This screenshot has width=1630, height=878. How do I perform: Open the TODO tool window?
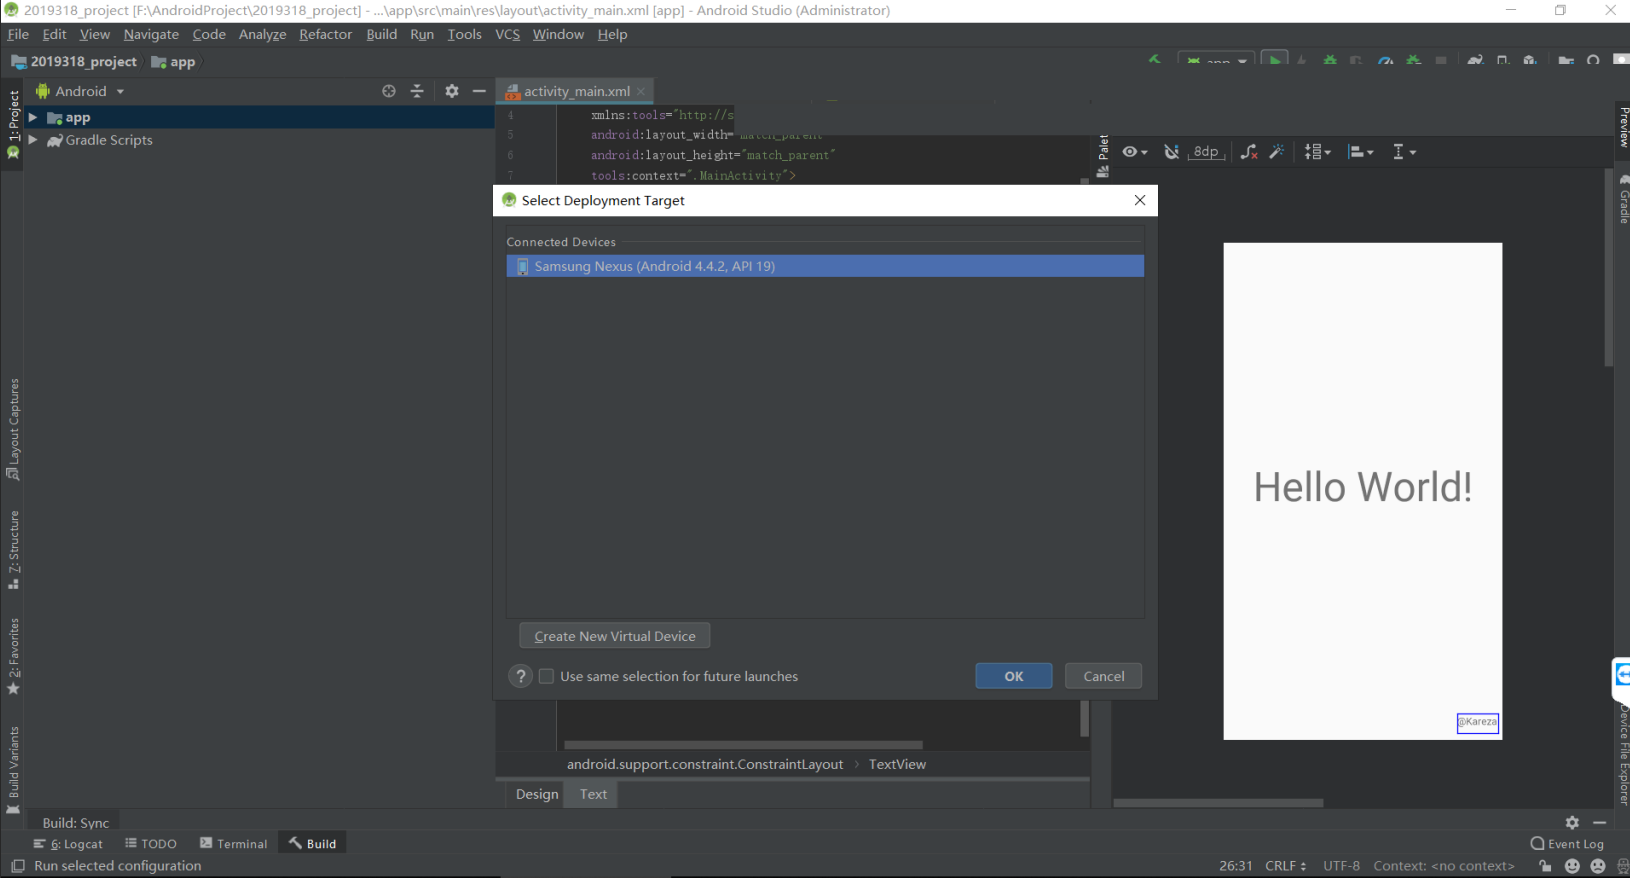pos(151,844)
